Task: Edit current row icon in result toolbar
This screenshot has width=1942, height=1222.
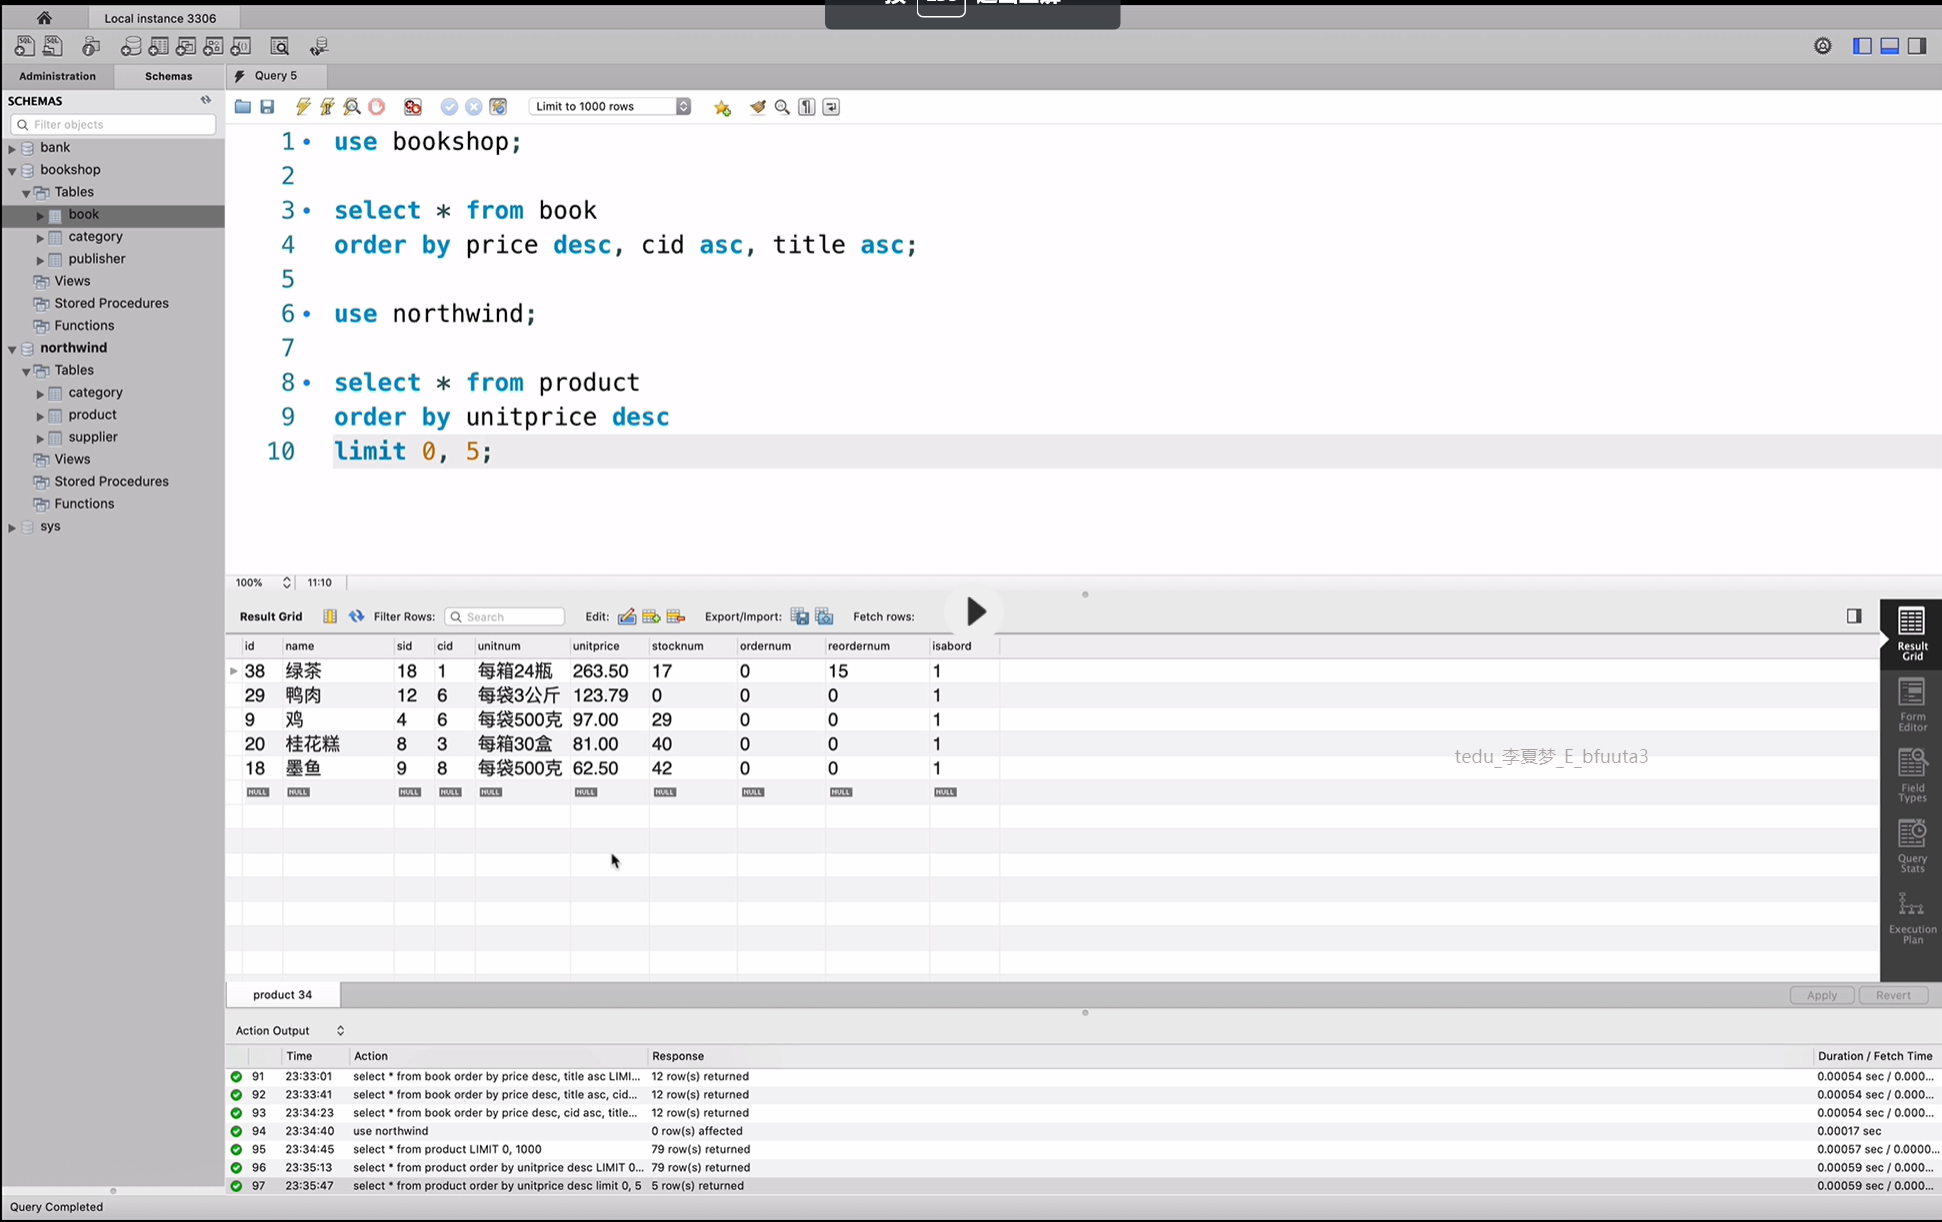Action: 627,616
